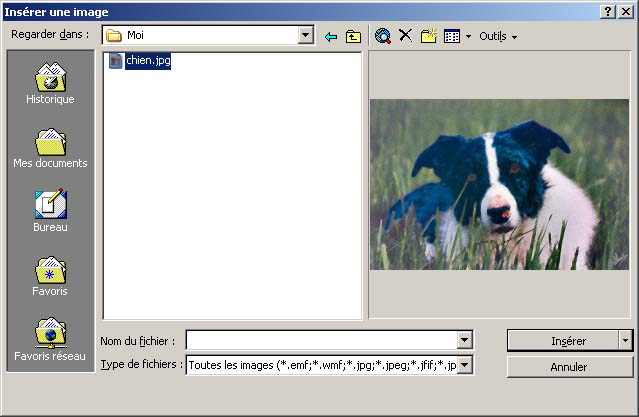Go up one folder level

[353, 36]
